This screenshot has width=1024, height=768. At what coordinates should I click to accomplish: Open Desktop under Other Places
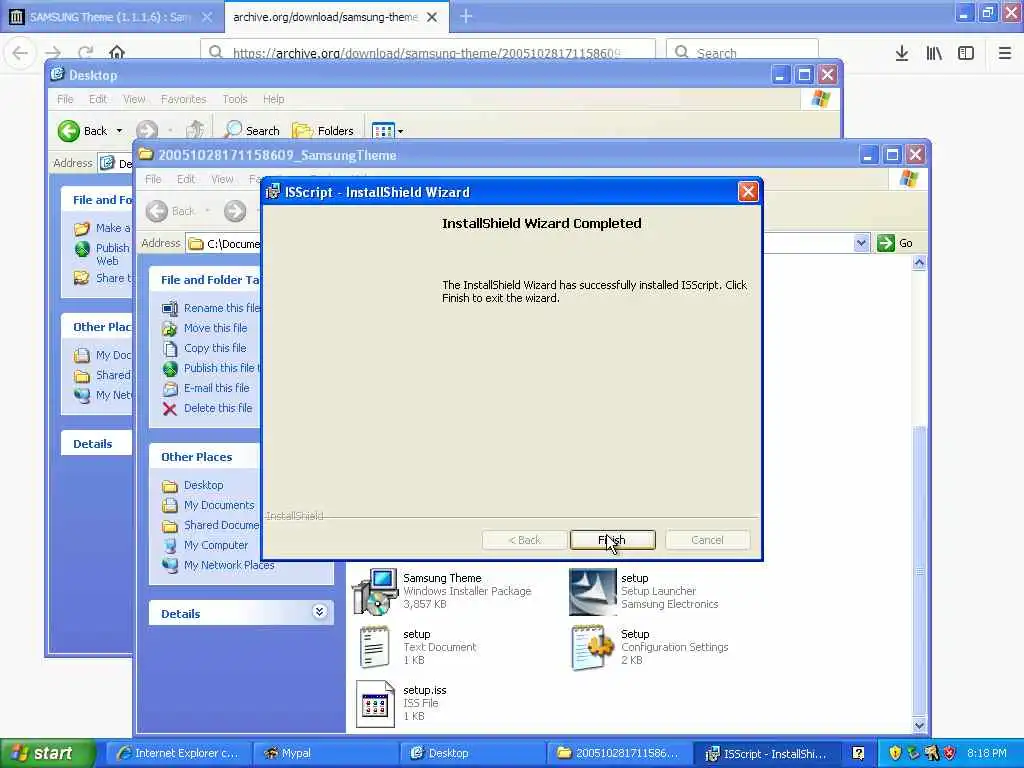click(203, 485)
